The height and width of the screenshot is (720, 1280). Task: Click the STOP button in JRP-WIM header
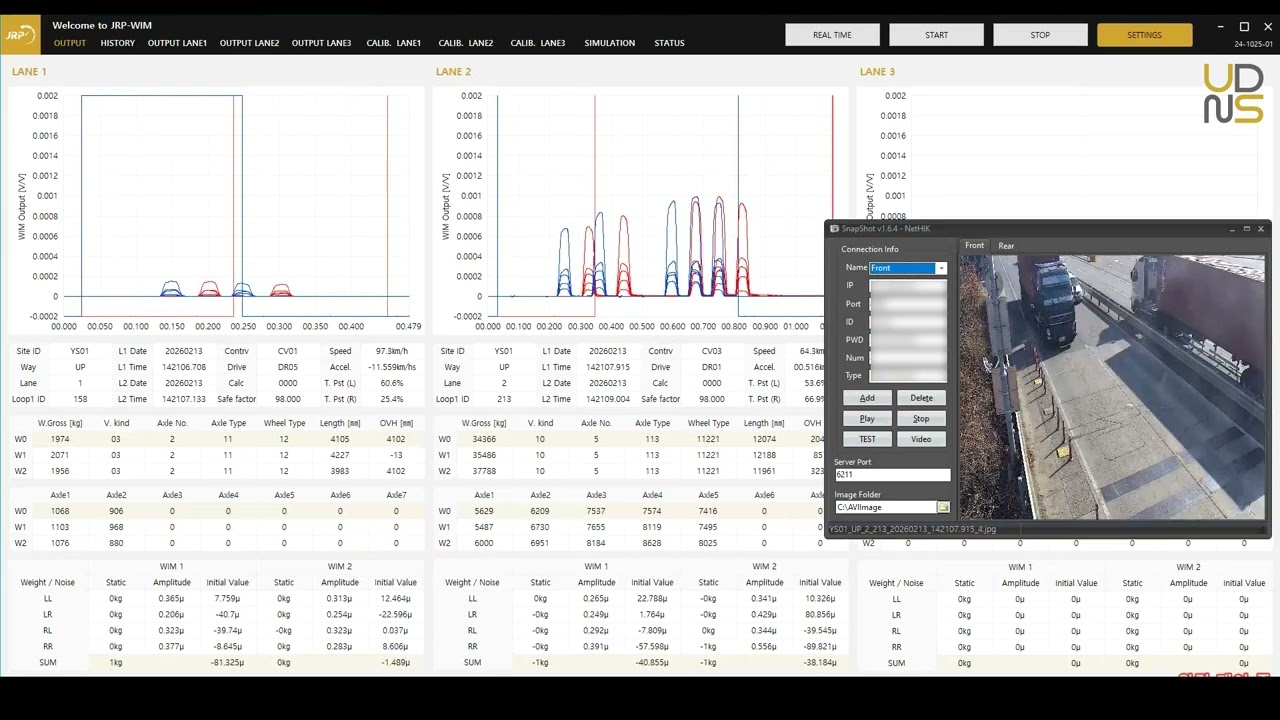click(x=1040, y=35)
